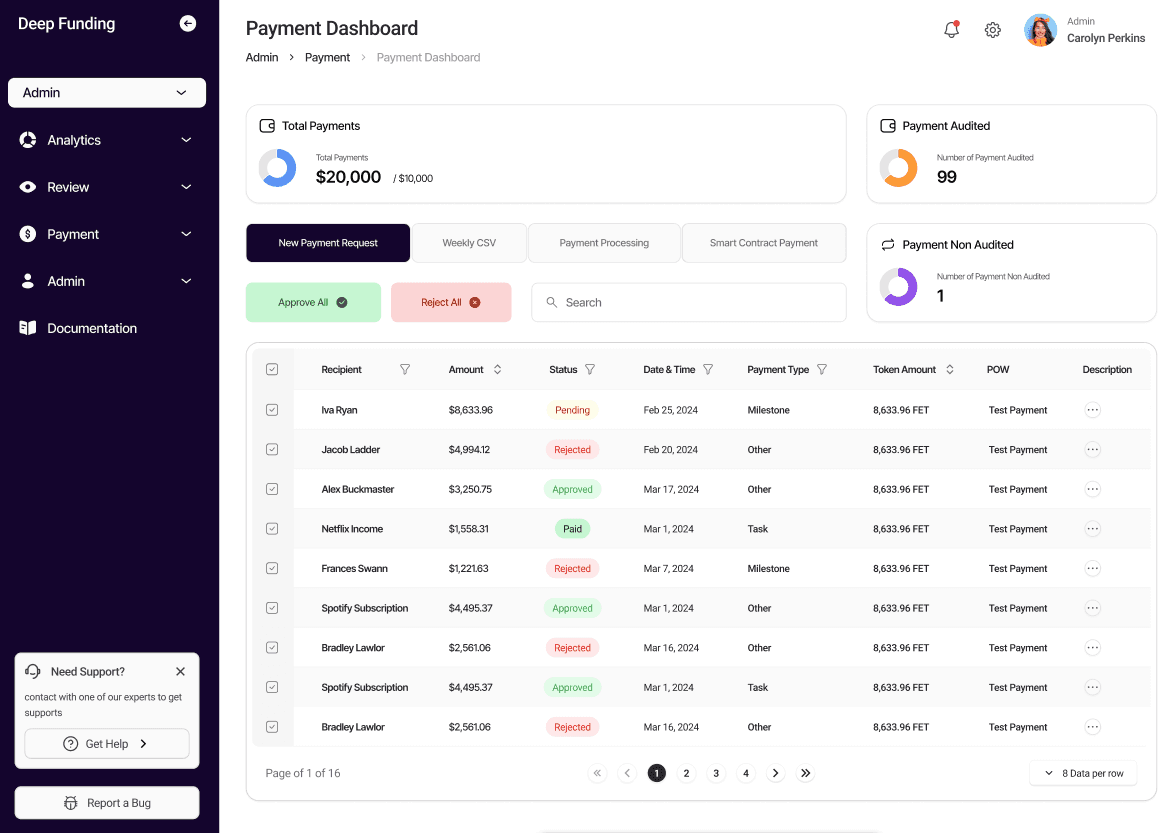
Task: Open the Payment sidebar icon
Action: point(27,234)
